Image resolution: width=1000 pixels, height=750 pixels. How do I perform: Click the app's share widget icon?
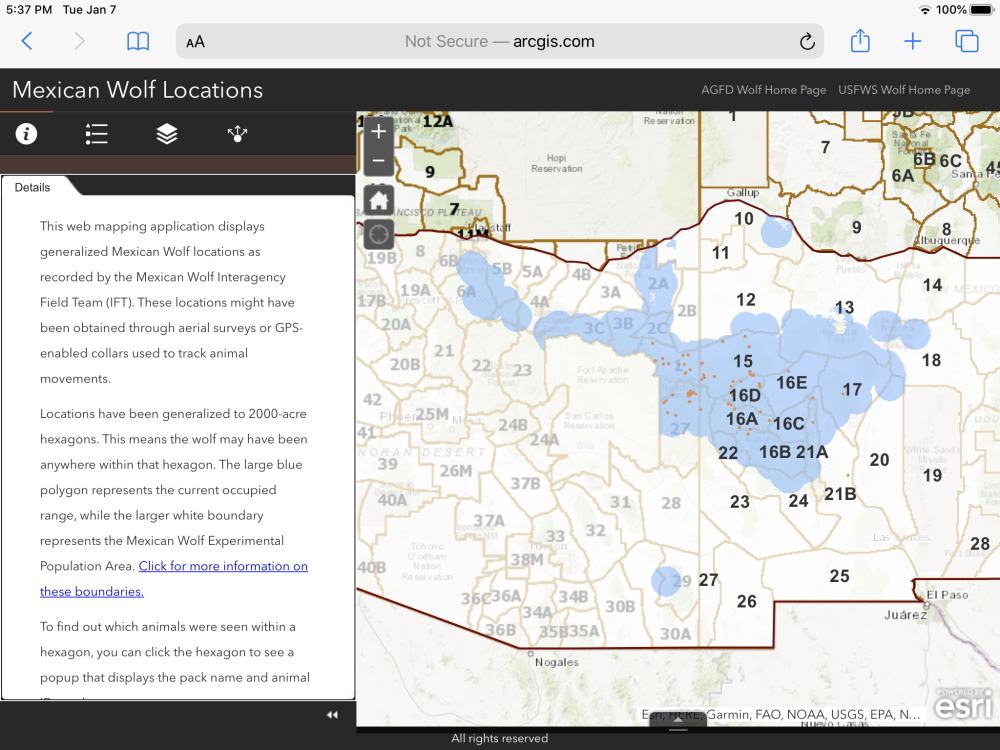point(237,134)
